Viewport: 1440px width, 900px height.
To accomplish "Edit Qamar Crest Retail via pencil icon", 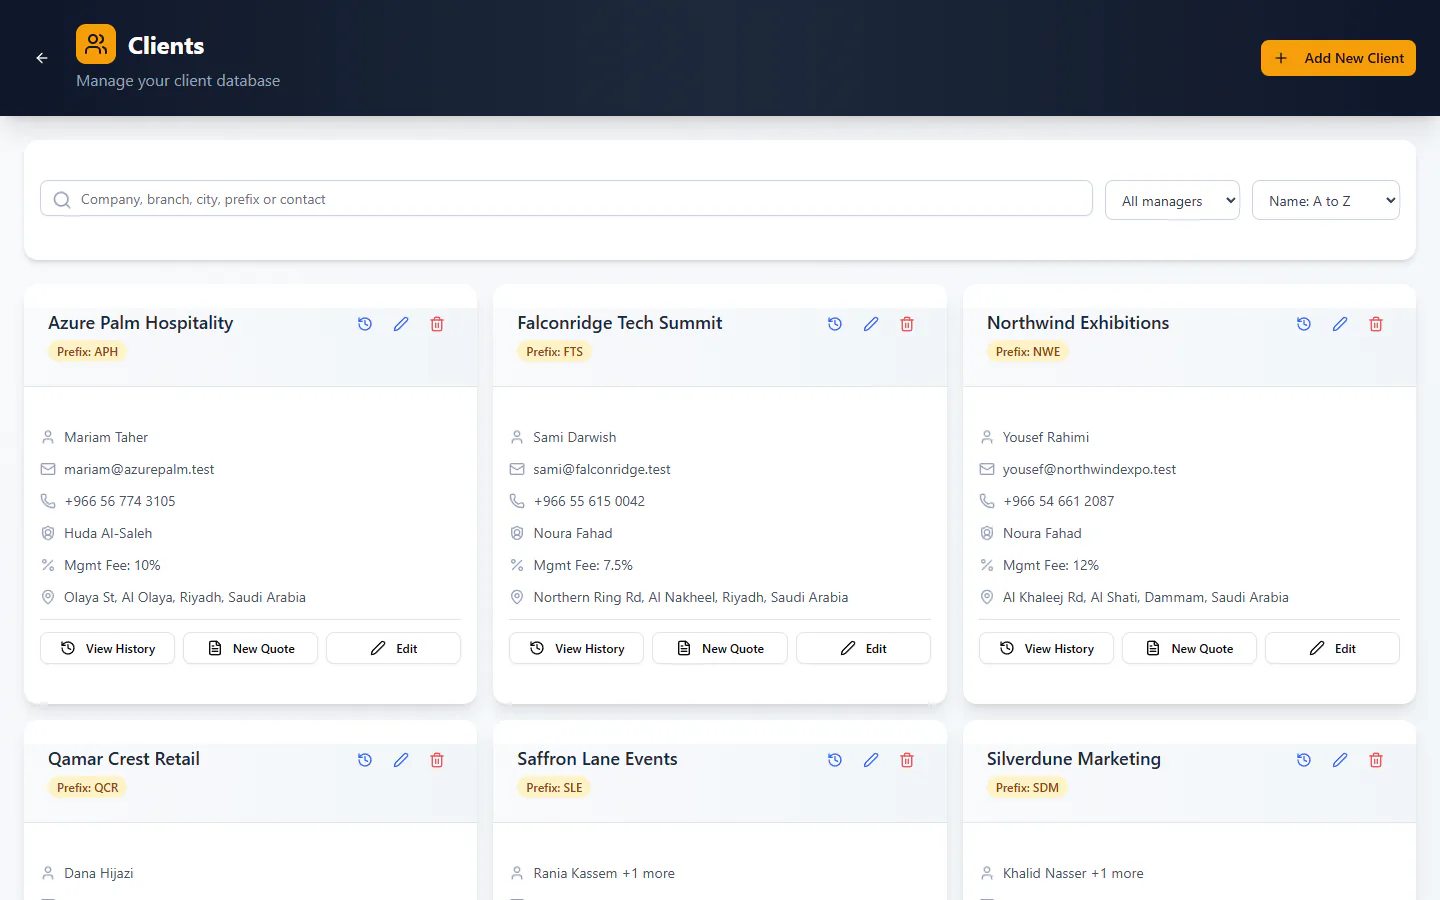I will [x=401, y=760].
